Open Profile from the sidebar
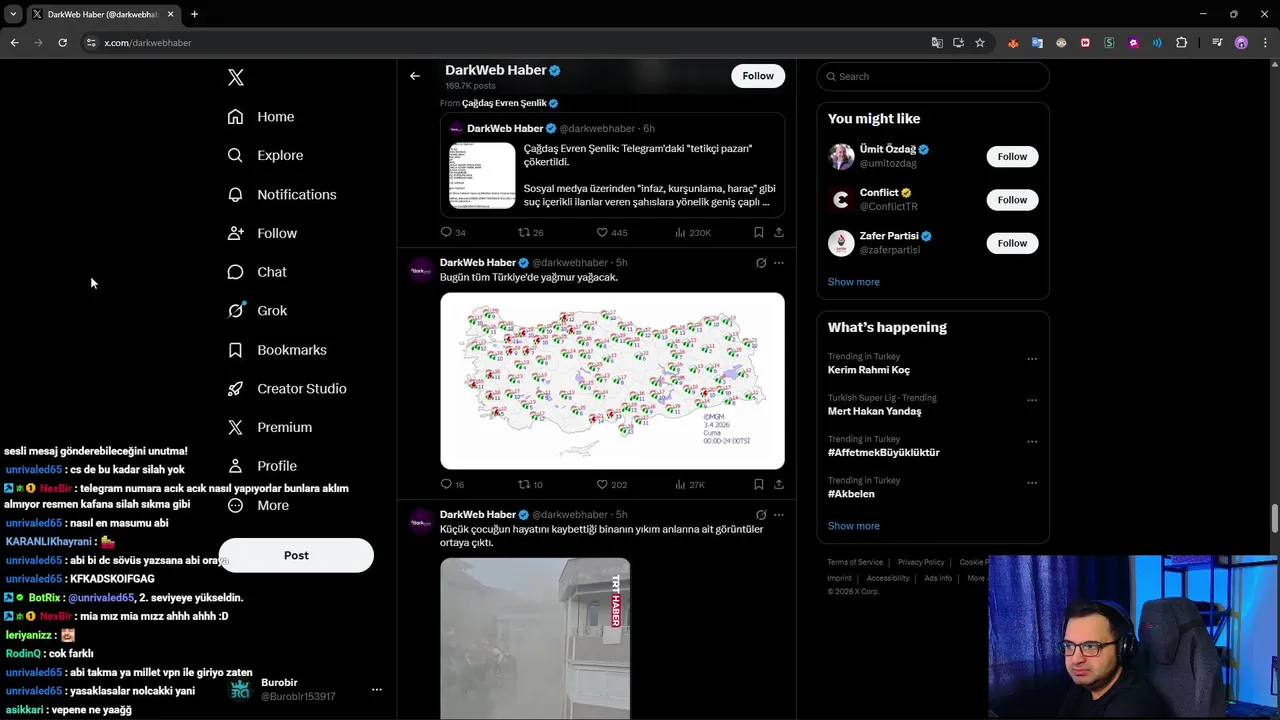The height and width of the screenshot is (720, 1280). (x=262, y=466)
